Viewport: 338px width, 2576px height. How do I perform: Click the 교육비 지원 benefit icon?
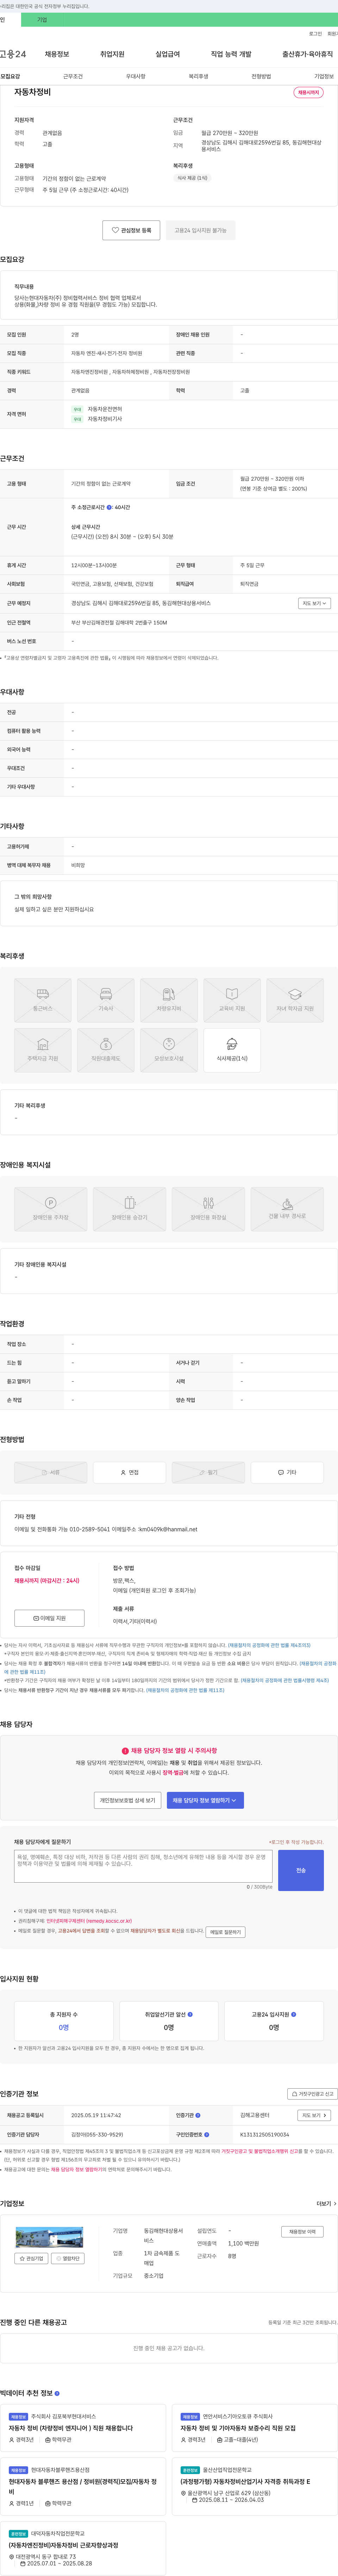232,1000
